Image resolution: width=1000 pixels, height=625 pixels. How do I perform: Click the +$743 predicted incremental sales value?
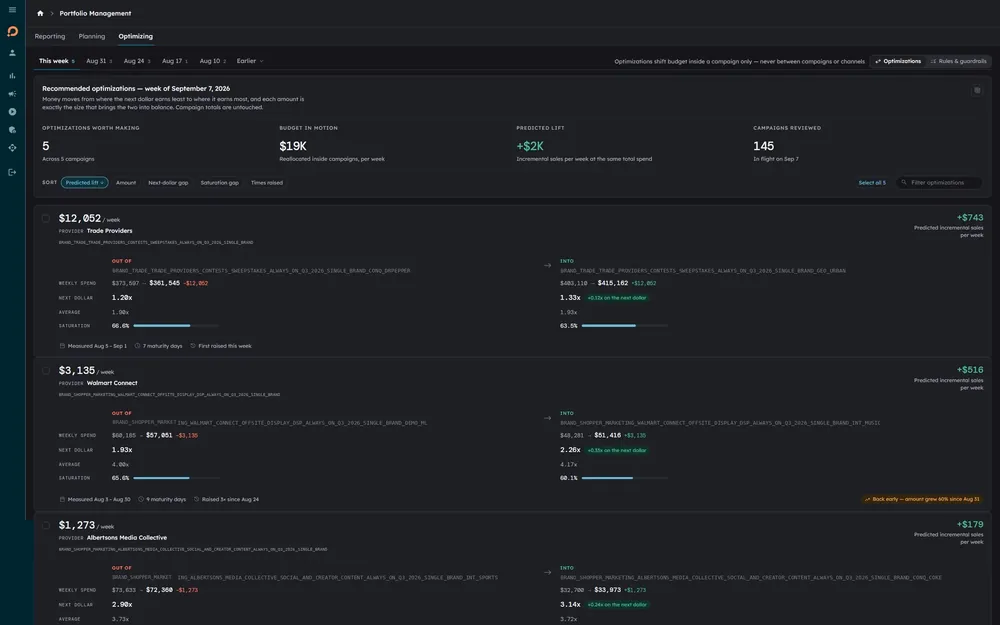[969, 217]
